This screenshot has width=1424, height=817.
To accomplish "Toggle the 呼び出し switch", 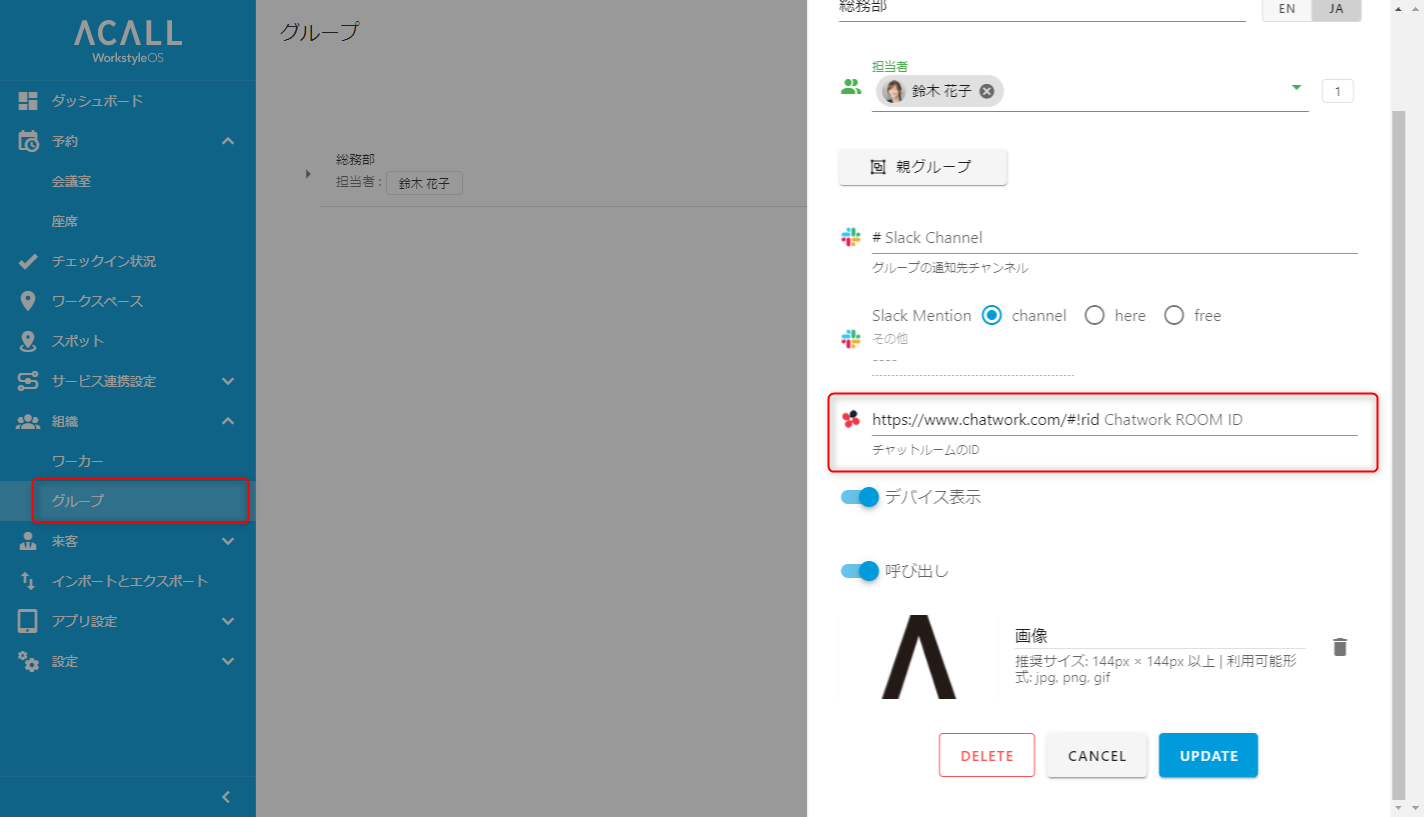I will (x=860, y=571).
